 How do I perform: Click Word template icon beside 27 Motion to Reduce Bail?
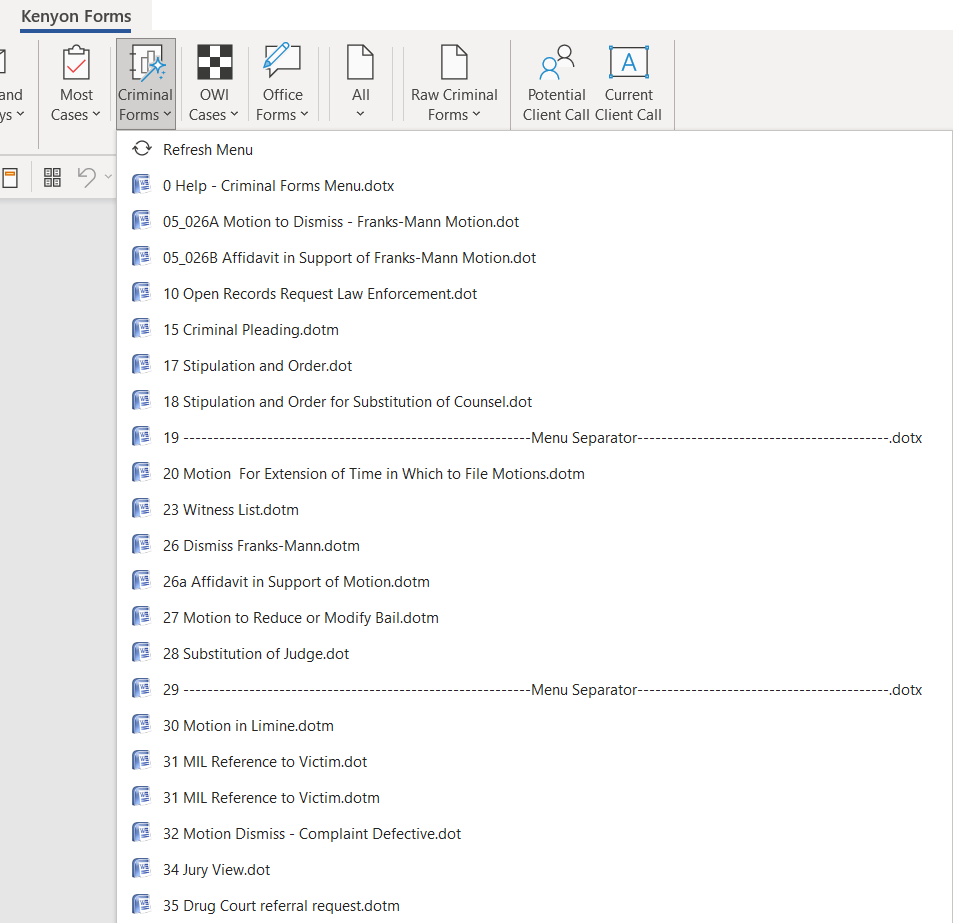[x=142, y=616]
